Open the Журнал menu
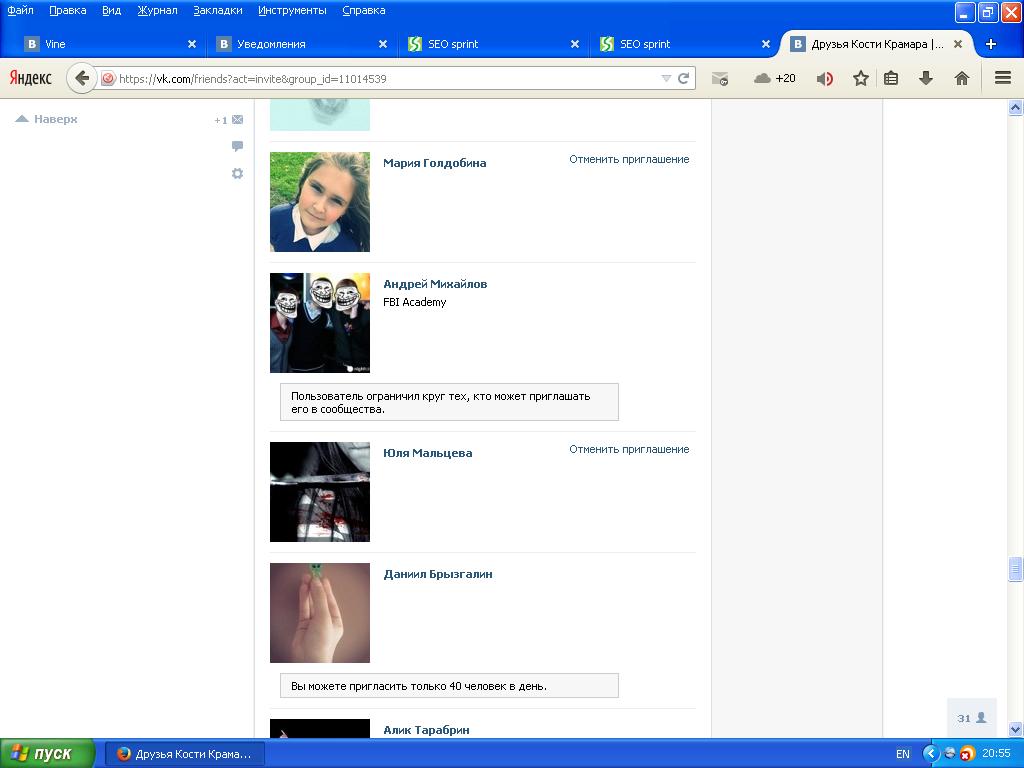Viewport: 1024px width, 768px height. click(157, 10)
